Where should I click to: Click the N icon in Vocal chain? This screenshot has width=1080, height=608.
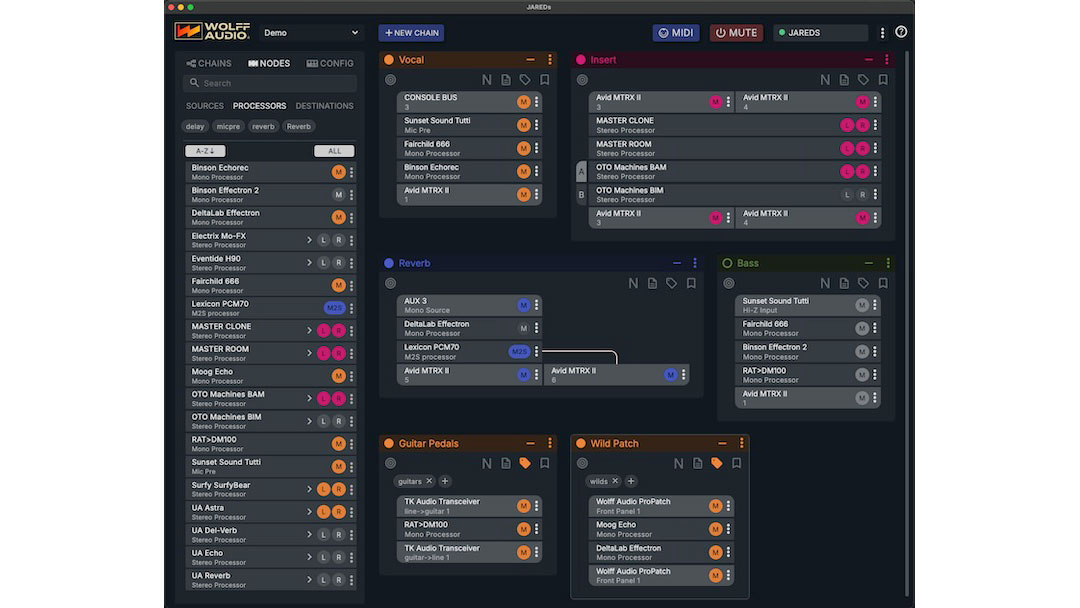tap(486, 80)
